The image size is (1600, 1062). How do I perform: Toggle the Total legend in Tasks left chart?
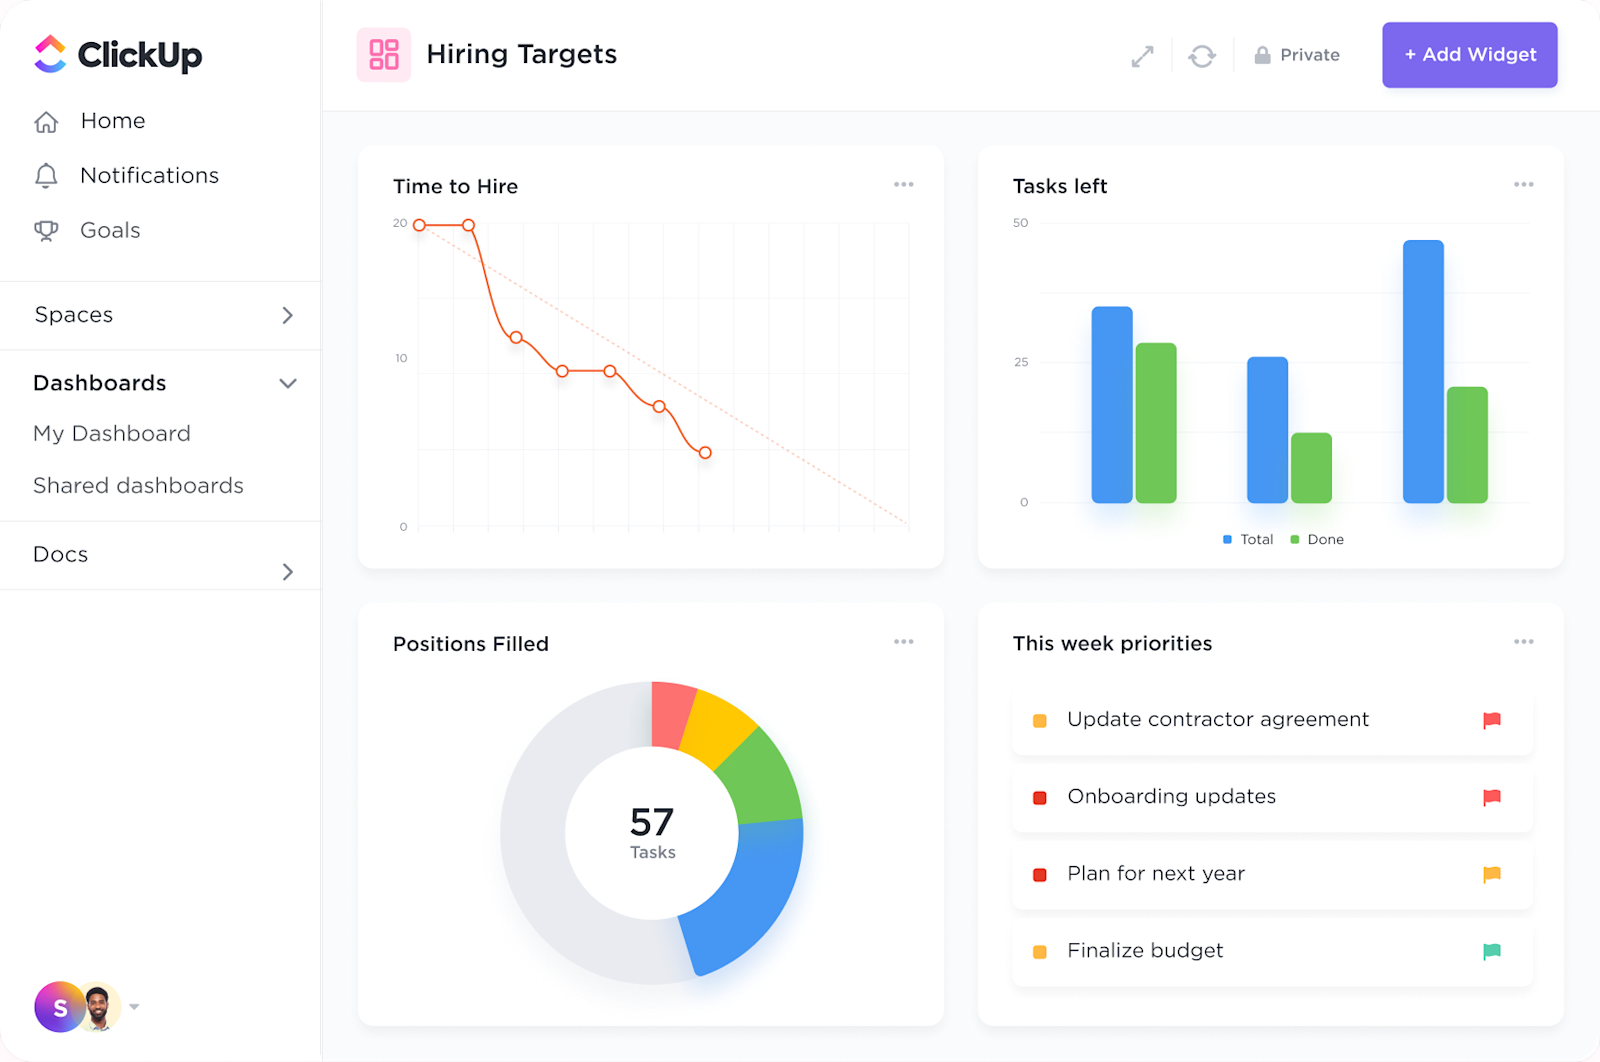point(1246,539)
